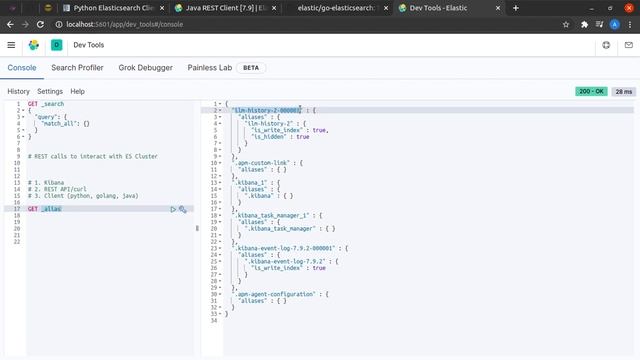Click the GET _search line in editor
Image resolution: width=640 pixels, height=360 pixels.
[46, 104]
